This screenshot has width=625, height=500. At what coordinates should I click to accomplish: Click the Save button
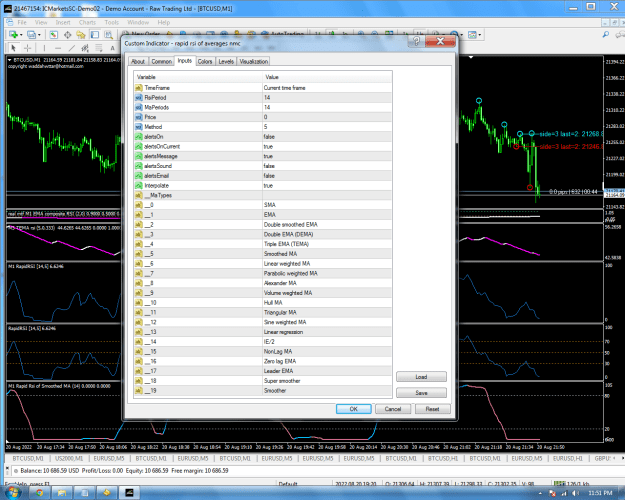(x=421, y=393)
